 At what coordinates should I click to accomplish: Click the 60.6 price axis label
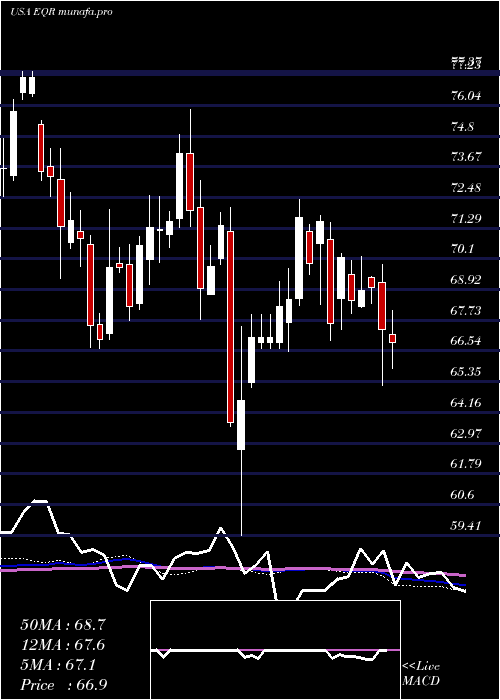[462, 495]
